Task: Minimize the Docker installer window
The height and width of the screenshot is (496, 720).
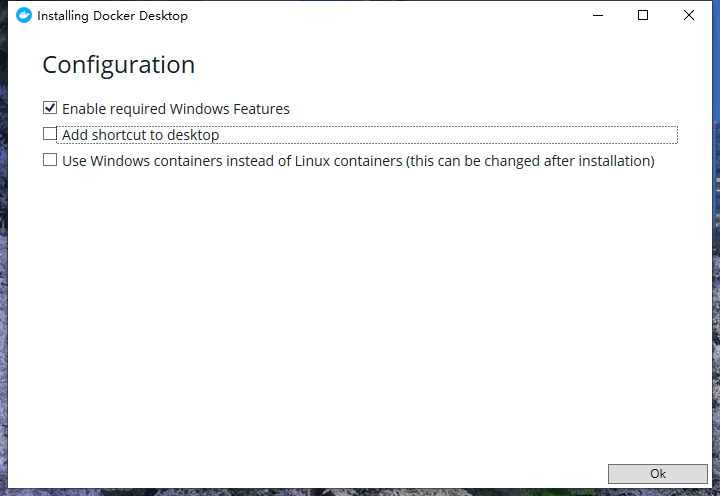Action: pos(598,15)
